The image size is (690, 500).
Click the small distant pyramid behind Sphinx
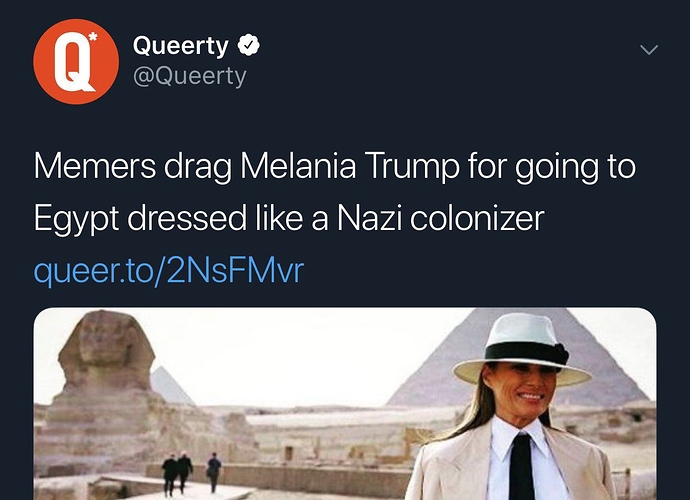(171, 386)
